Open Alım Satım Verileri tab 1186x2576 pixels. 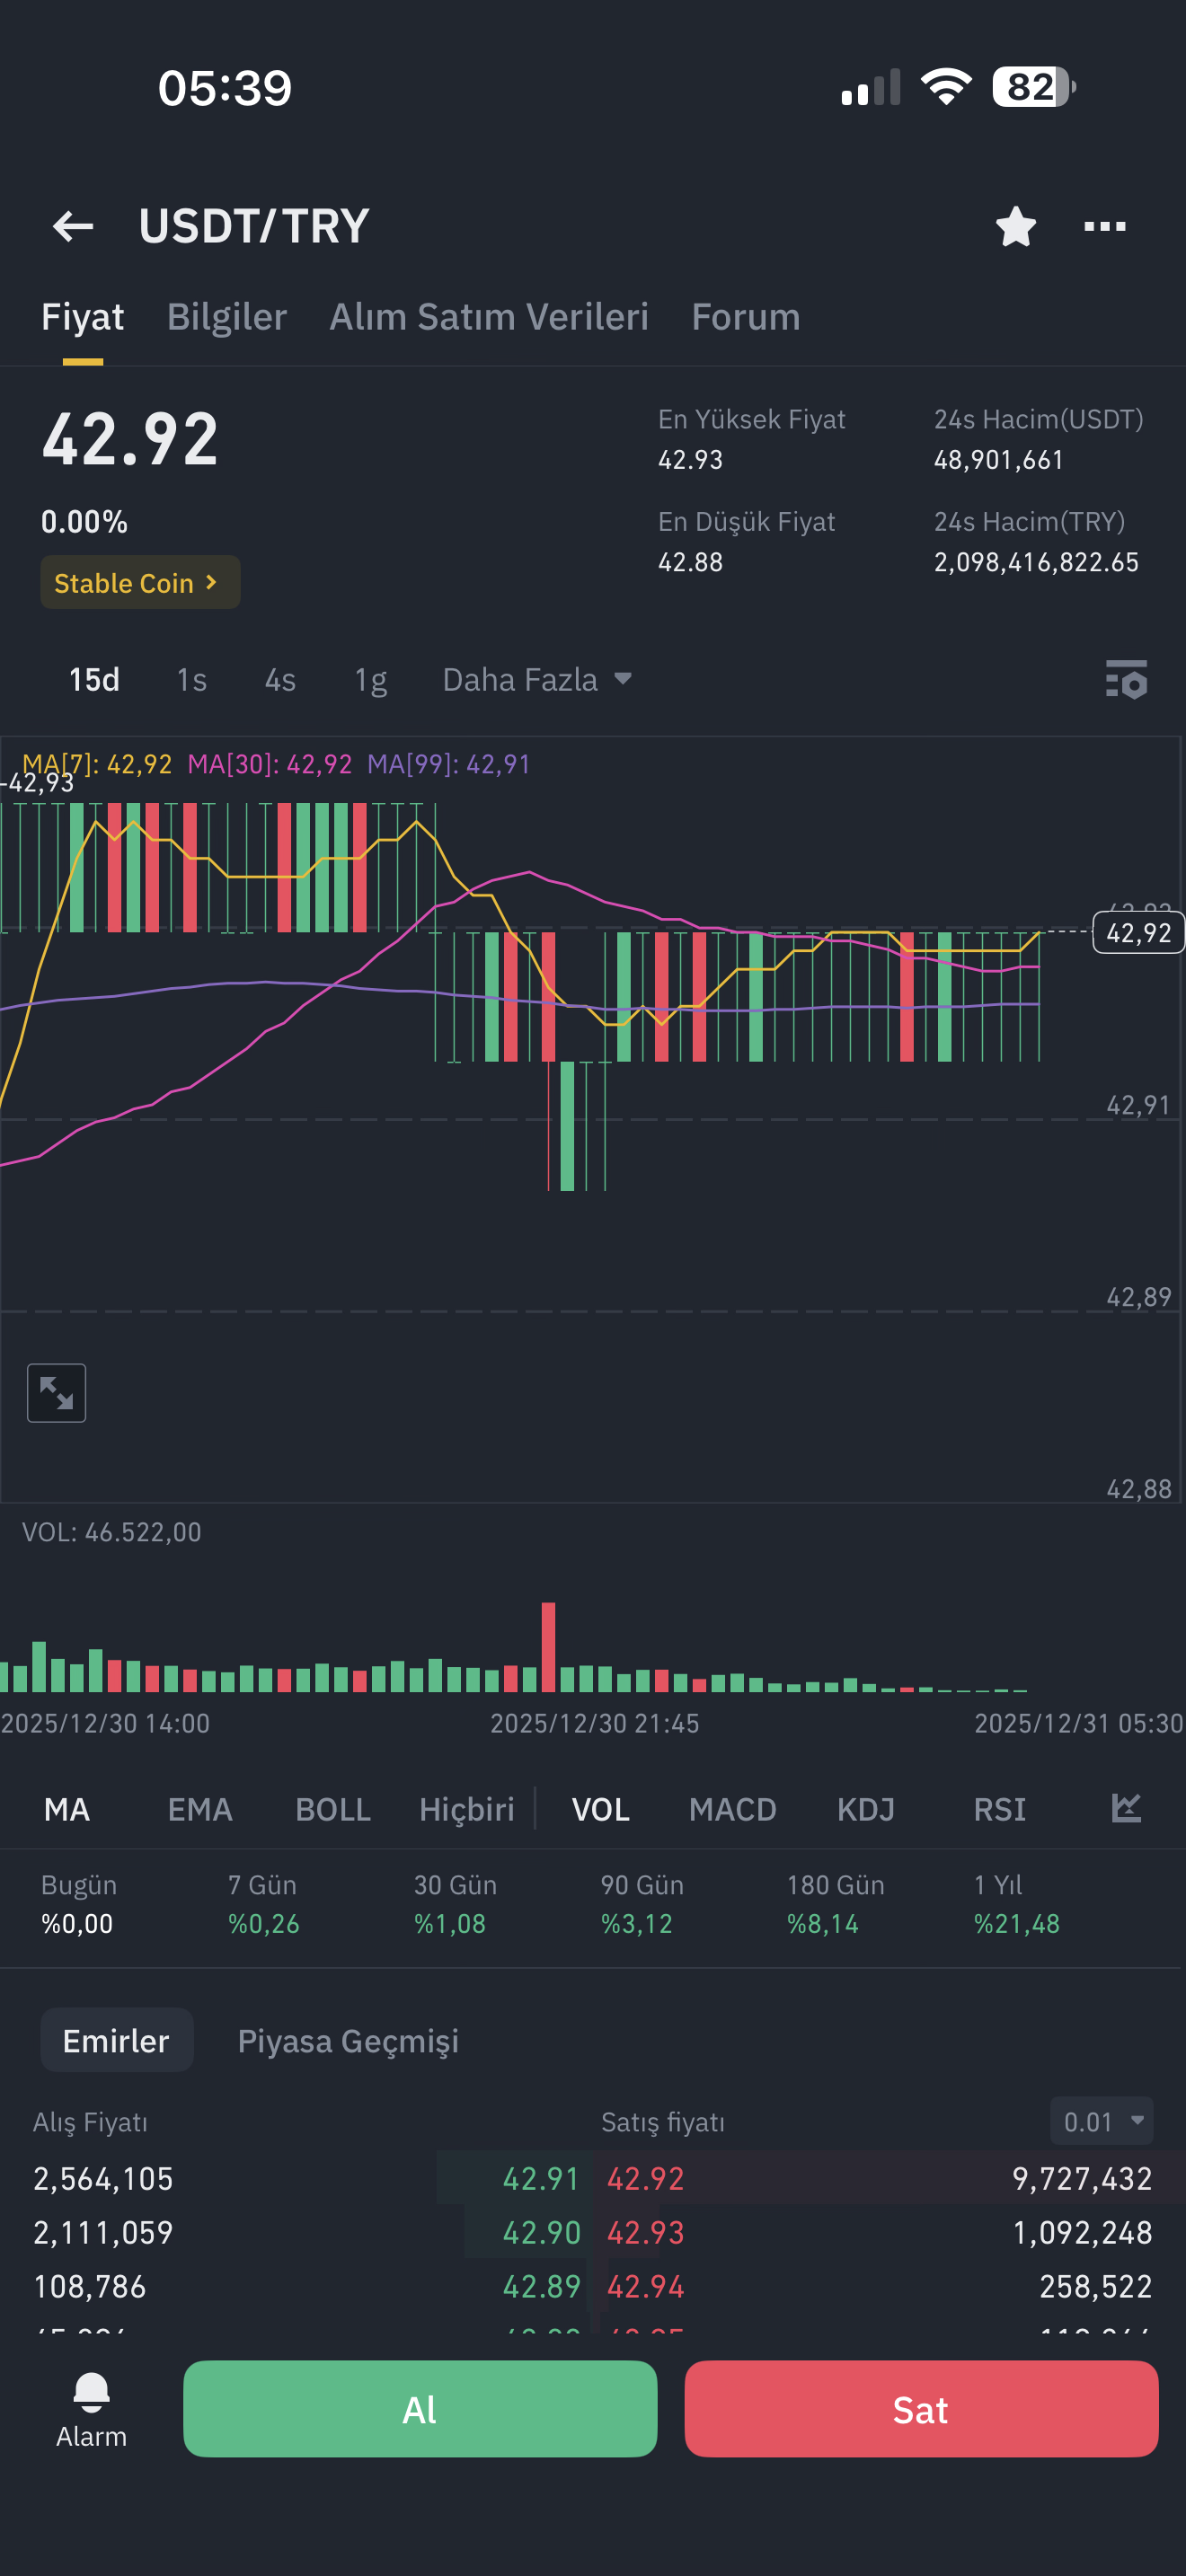click(489, 317)
